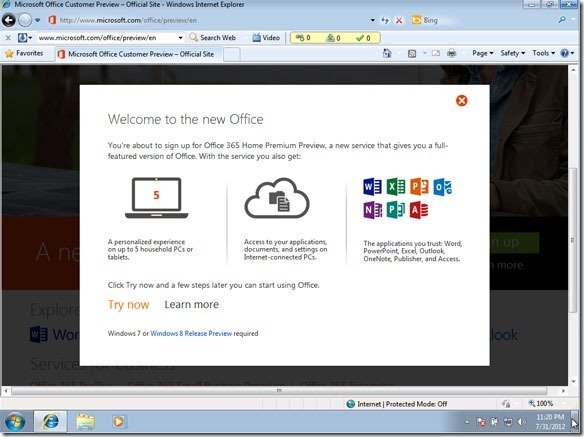Click the main address bar URL
The height and width of the screenshot is (437, 584).
(x=128, y=20)
